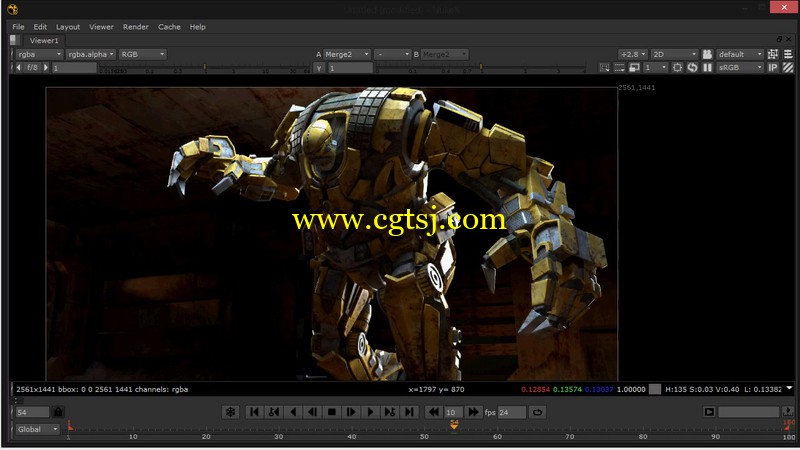Open the wipe mode dropdown between A and B
Image resolution: width=800 pixels, height=450 pixels.
[x=392, y=54]
